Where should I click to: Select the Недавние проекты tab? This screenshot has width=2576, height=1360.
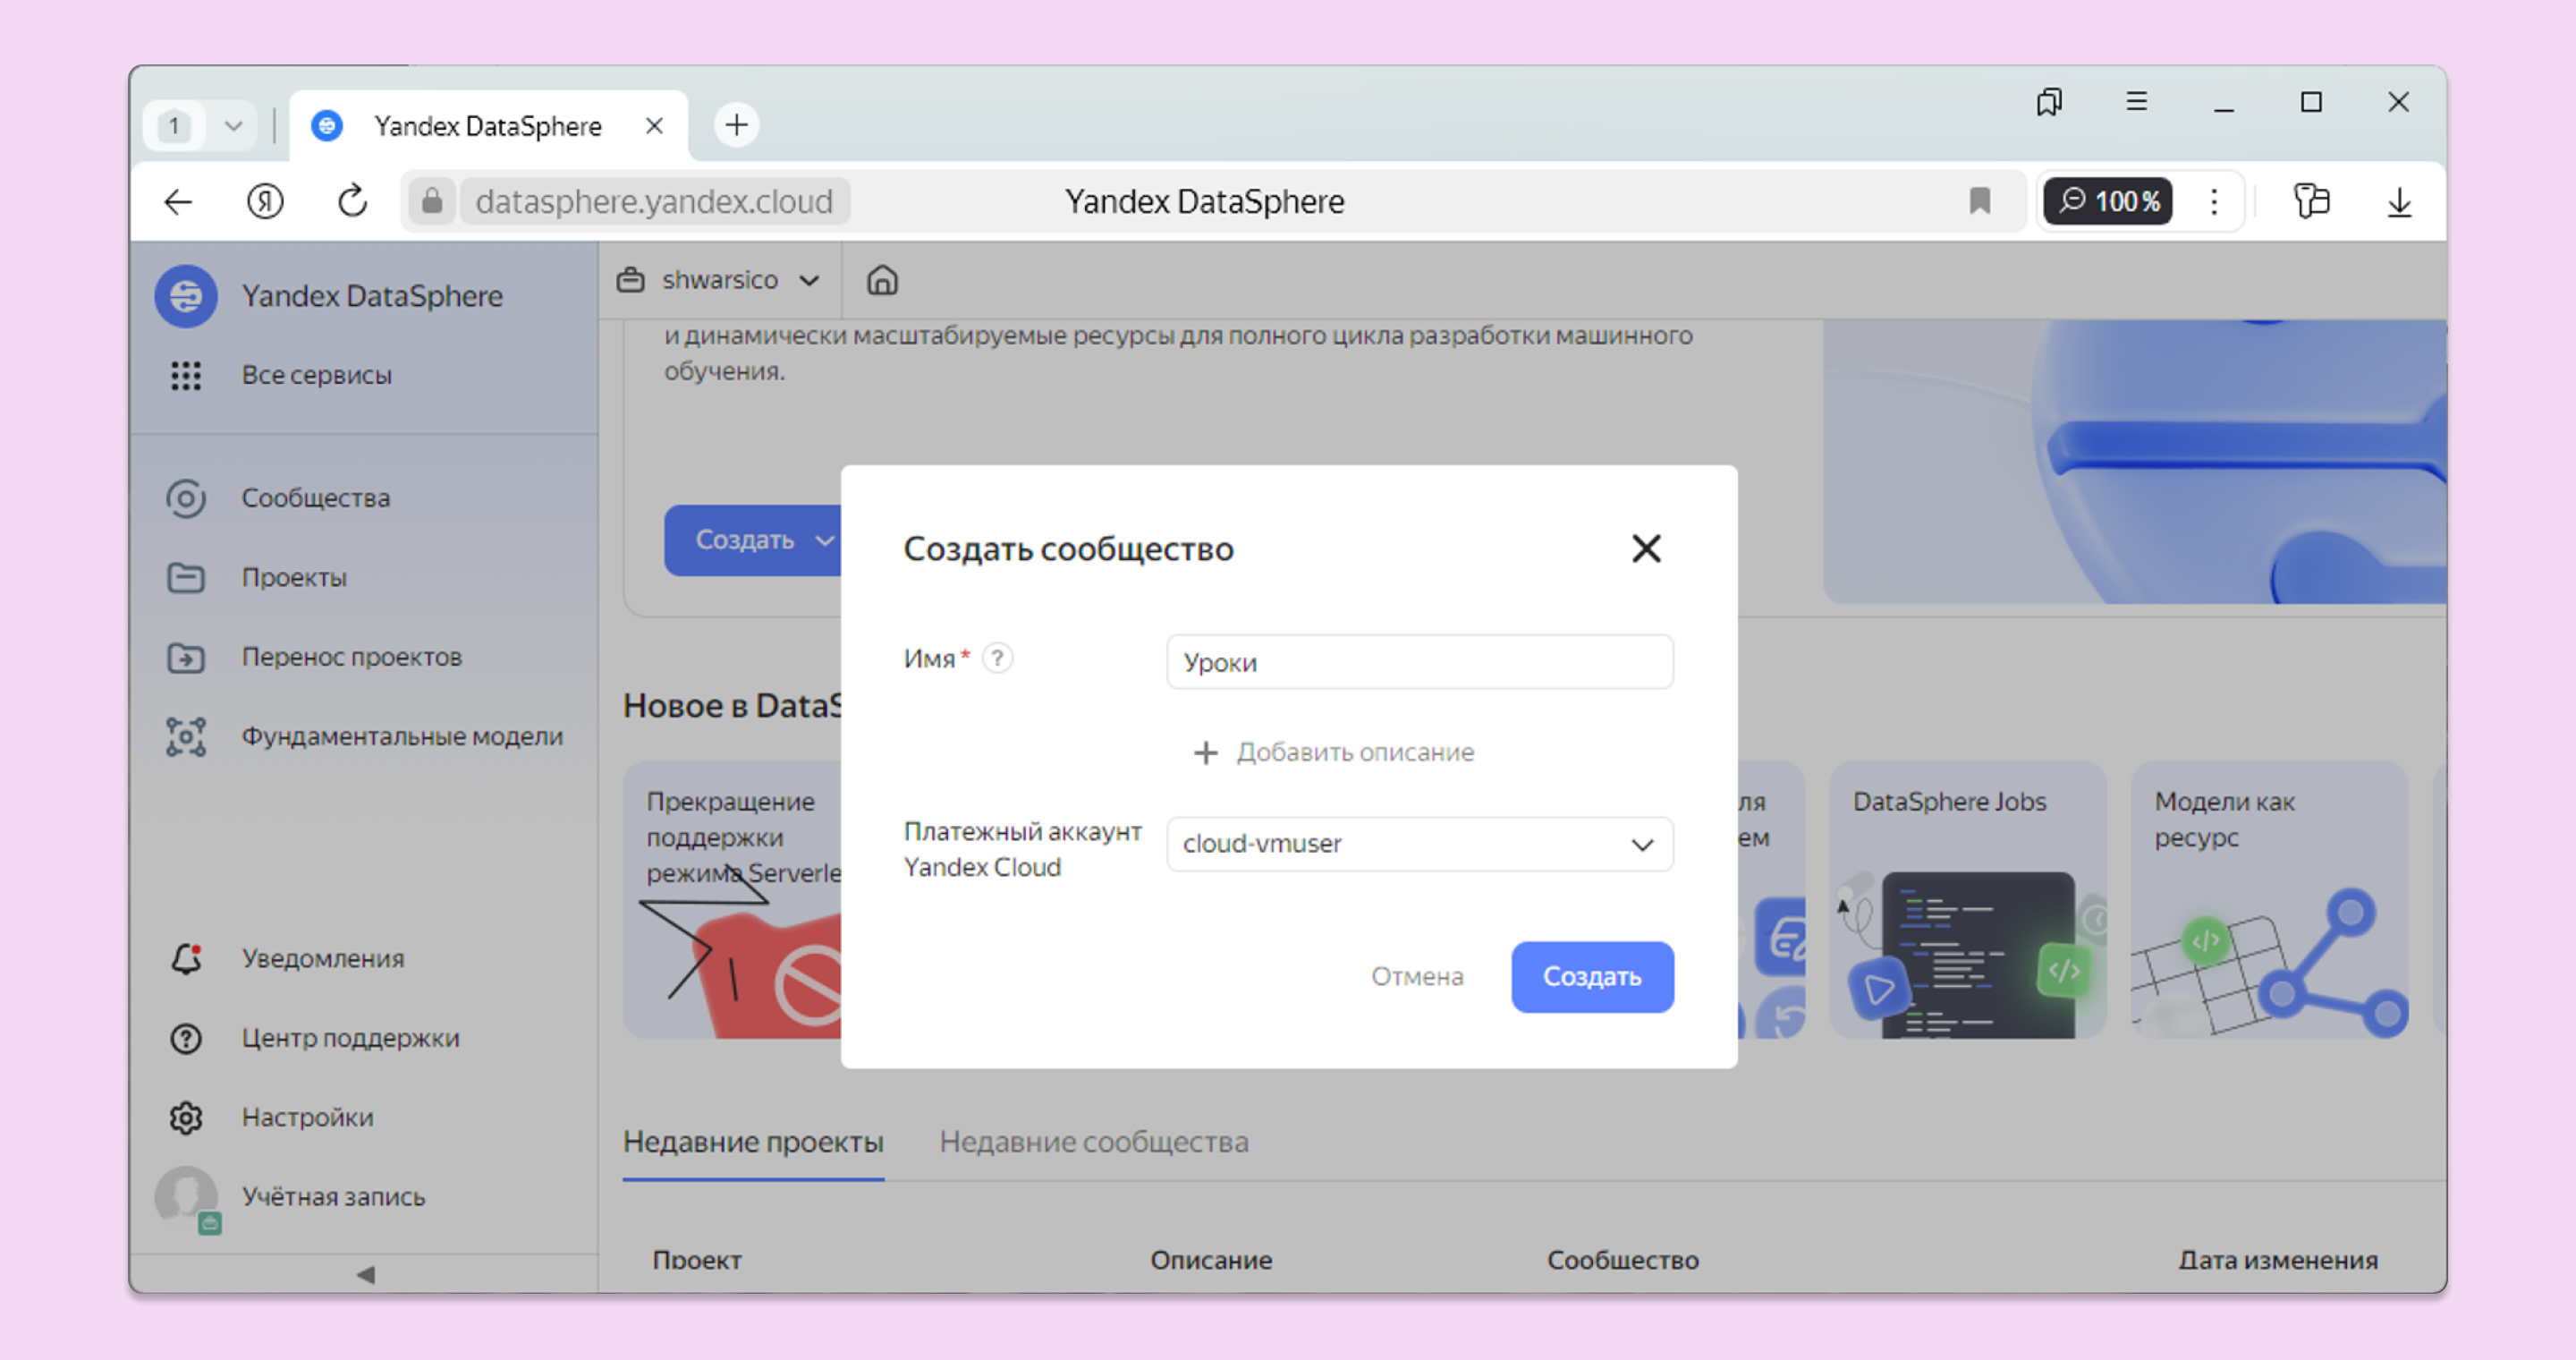click(x=753, y=1142)
